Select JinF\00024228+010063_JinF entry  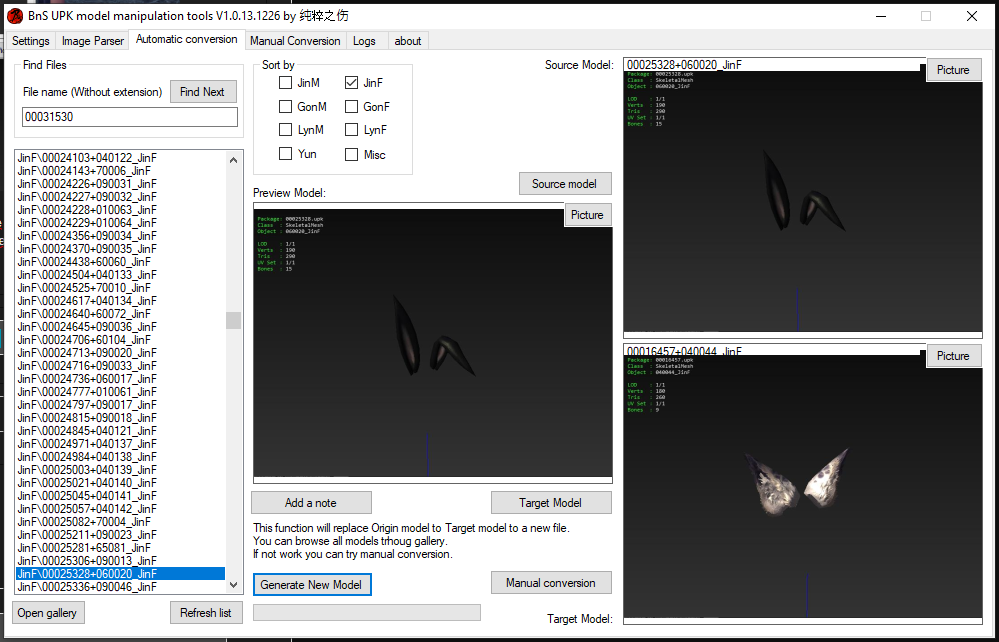coord(120,210)
